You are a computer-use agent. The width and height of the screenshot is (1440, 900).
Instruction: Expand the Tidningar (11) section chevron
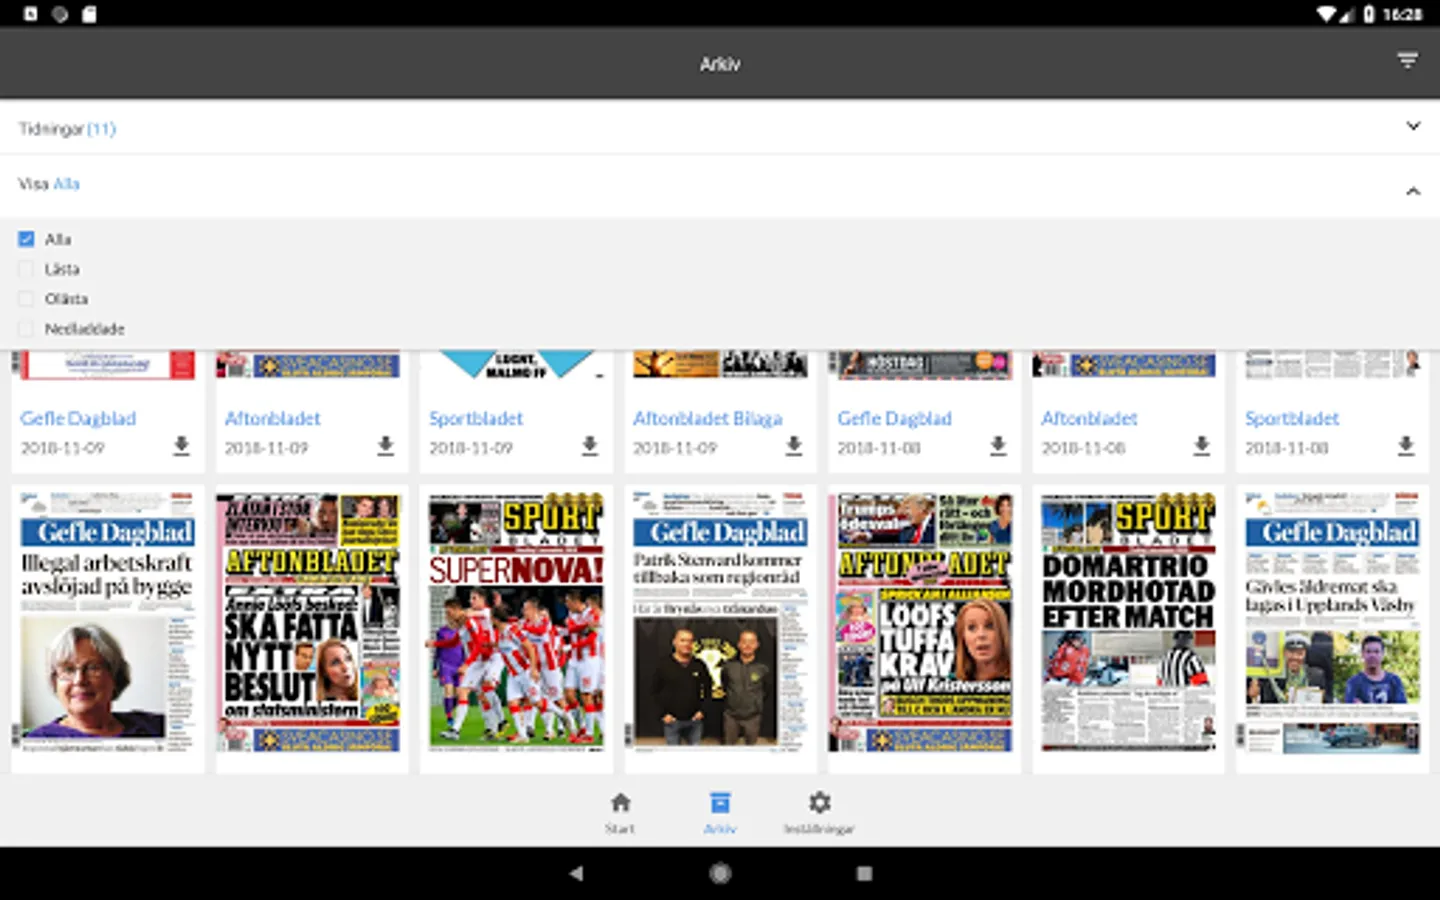(x=1413, y=126)
